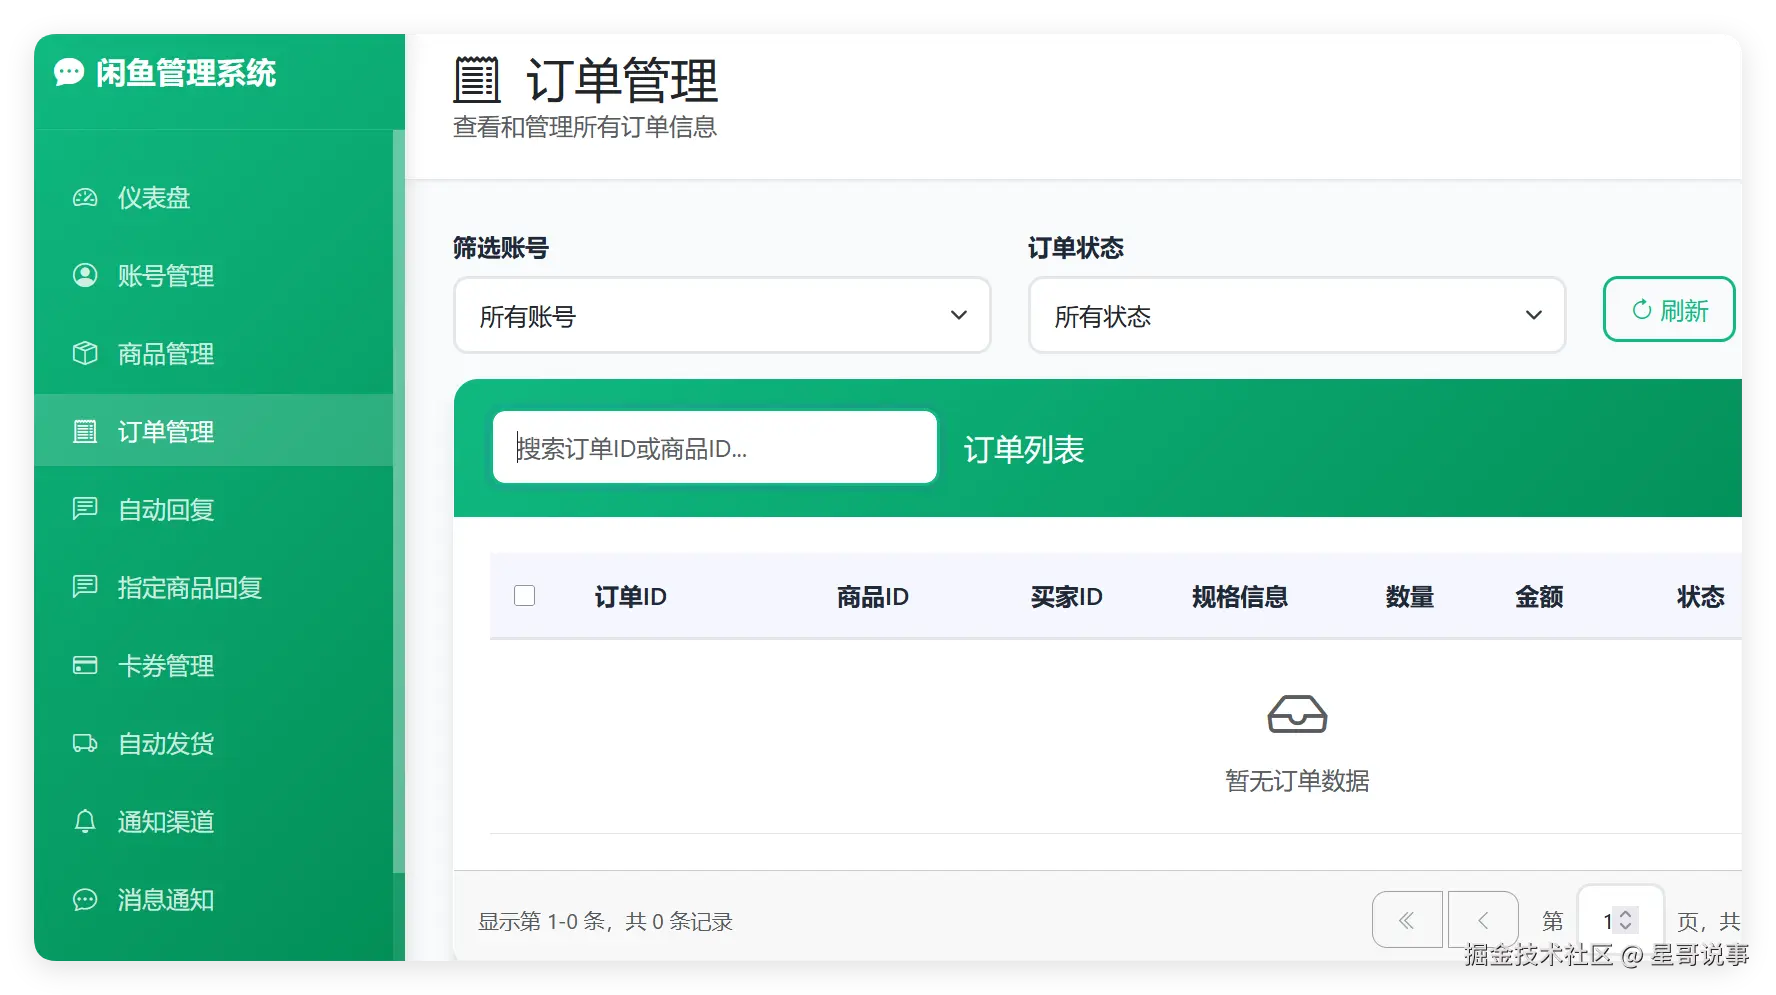Toggle the select-all orders checkbox
1776x995 pixels.
point(524,596)
